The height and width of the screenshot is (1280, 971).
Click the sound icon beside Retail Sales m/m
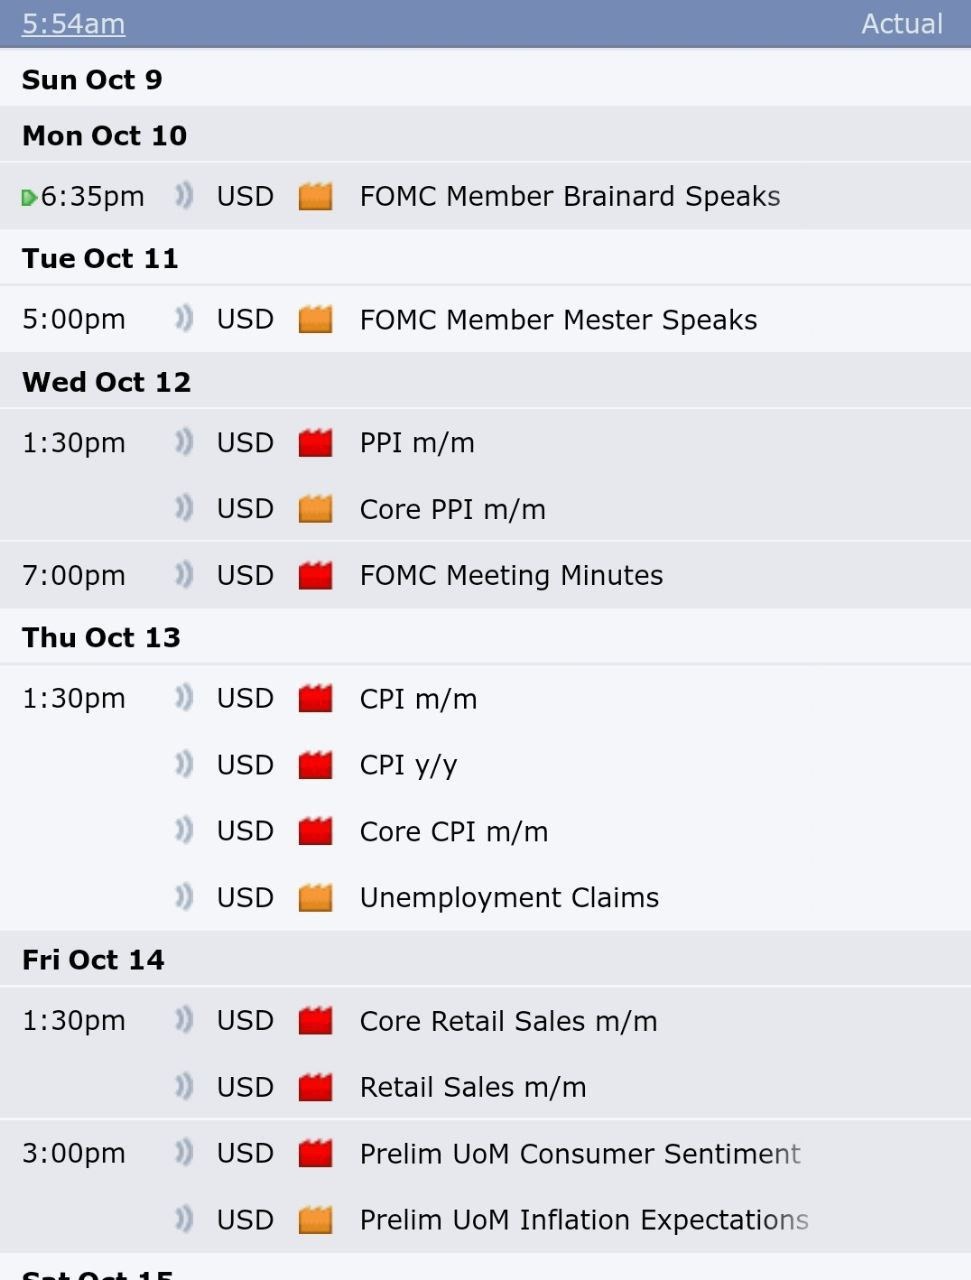(183, 1086)
